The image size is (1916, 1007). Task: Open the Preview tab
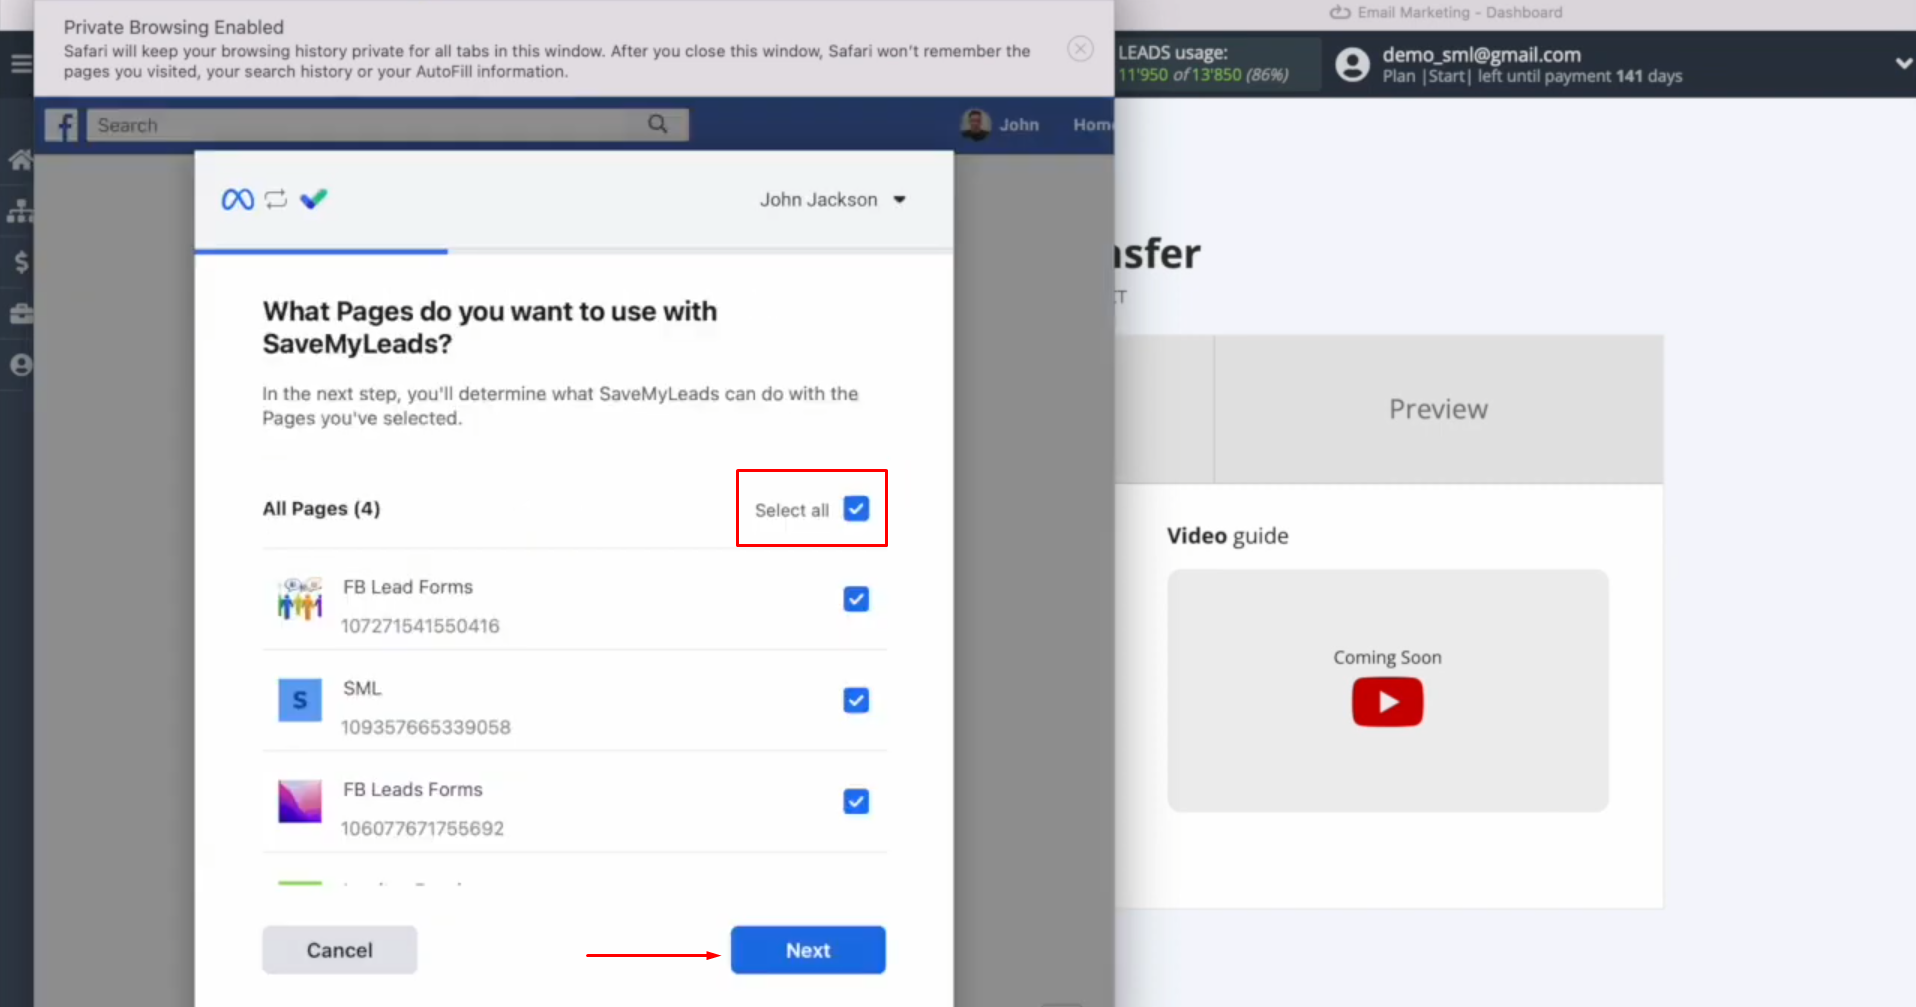click(1438, 409)
